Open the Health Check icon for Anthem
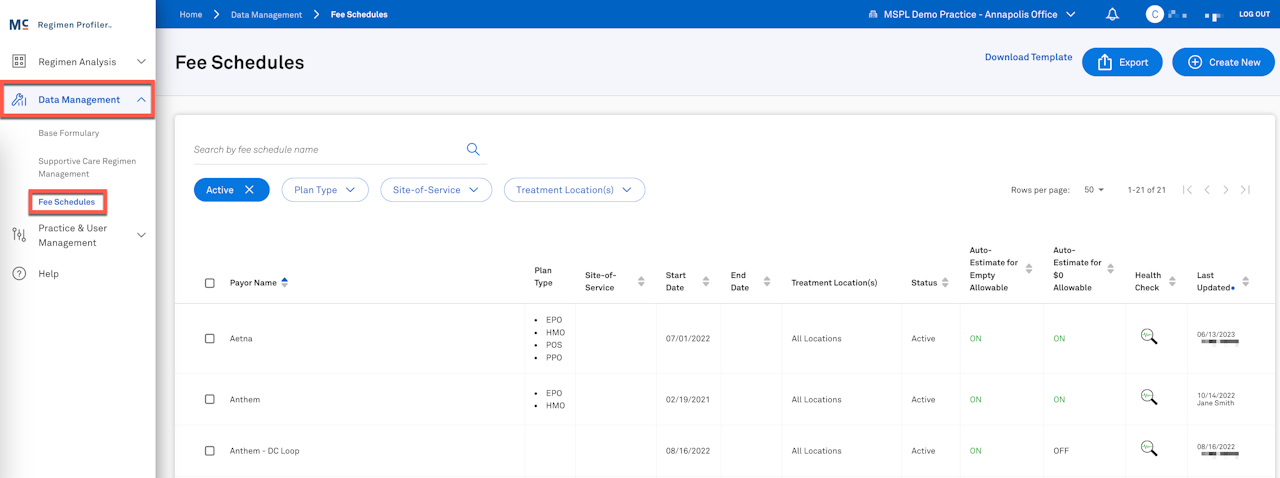This screenshot has width=1280, height=478. point(1148,398)
